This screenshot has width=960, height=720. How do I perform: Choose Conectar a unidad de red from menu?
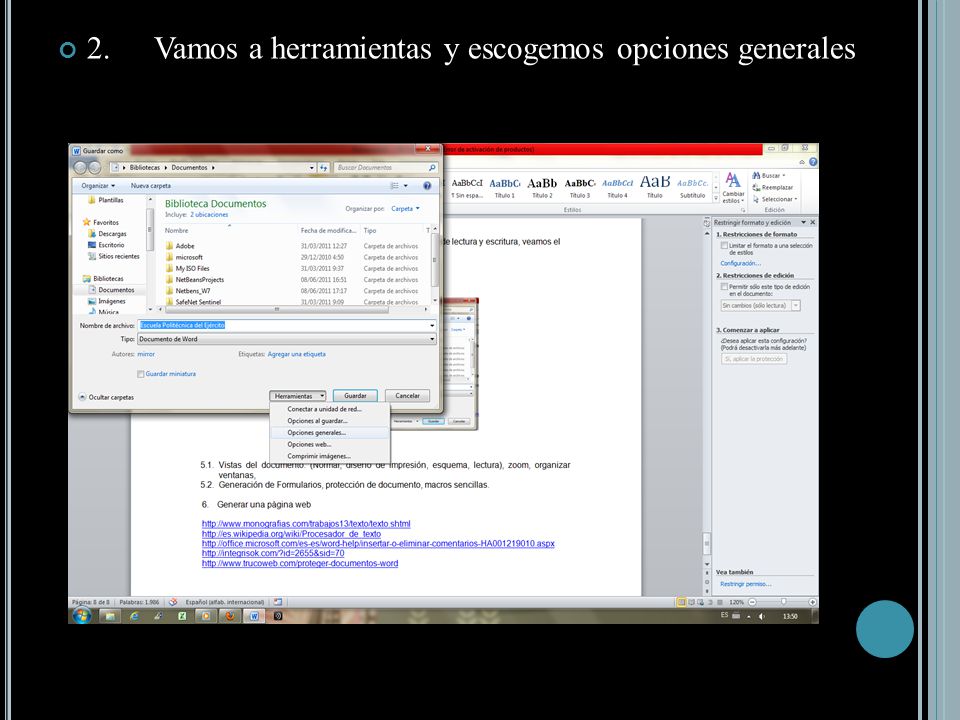(x=329, y=409)
